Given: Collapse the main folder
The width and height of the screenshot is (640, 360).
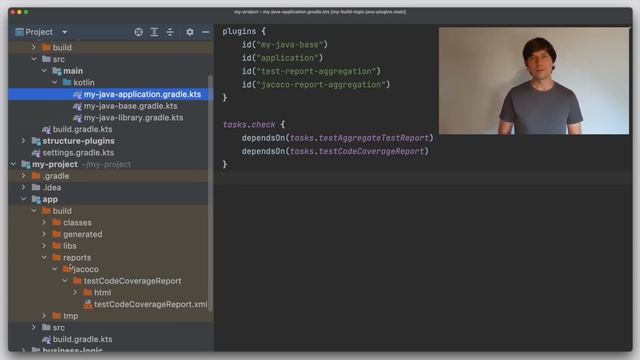Looking at the screenshot, I should (44, 71).
